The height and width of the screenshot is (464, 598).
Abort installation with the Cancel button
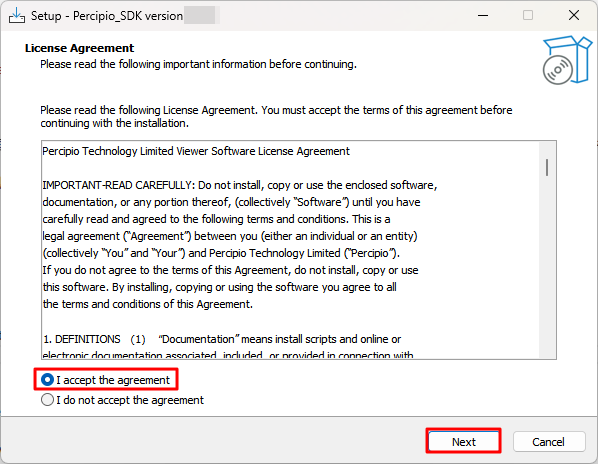point(549,442)
